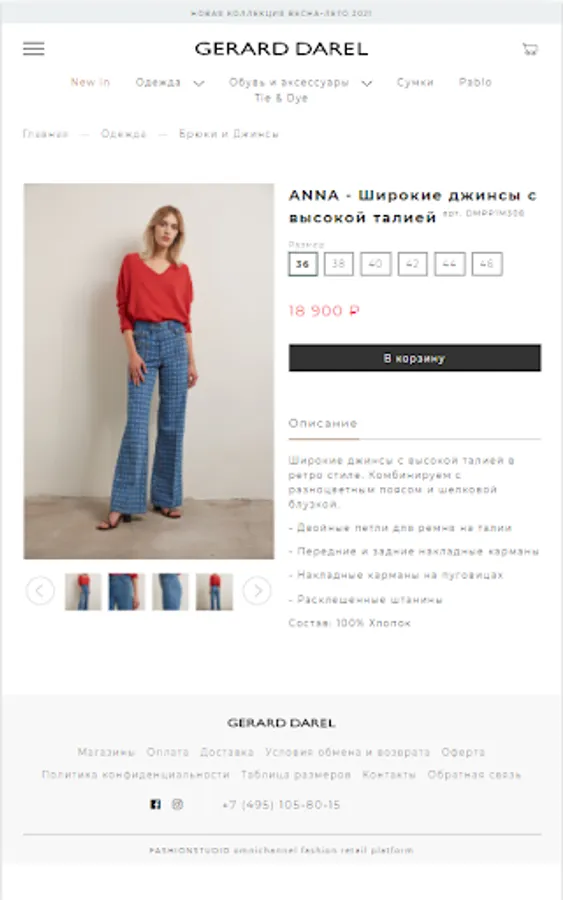
Task: Show next product thumbnails
Action: point(257,591)
